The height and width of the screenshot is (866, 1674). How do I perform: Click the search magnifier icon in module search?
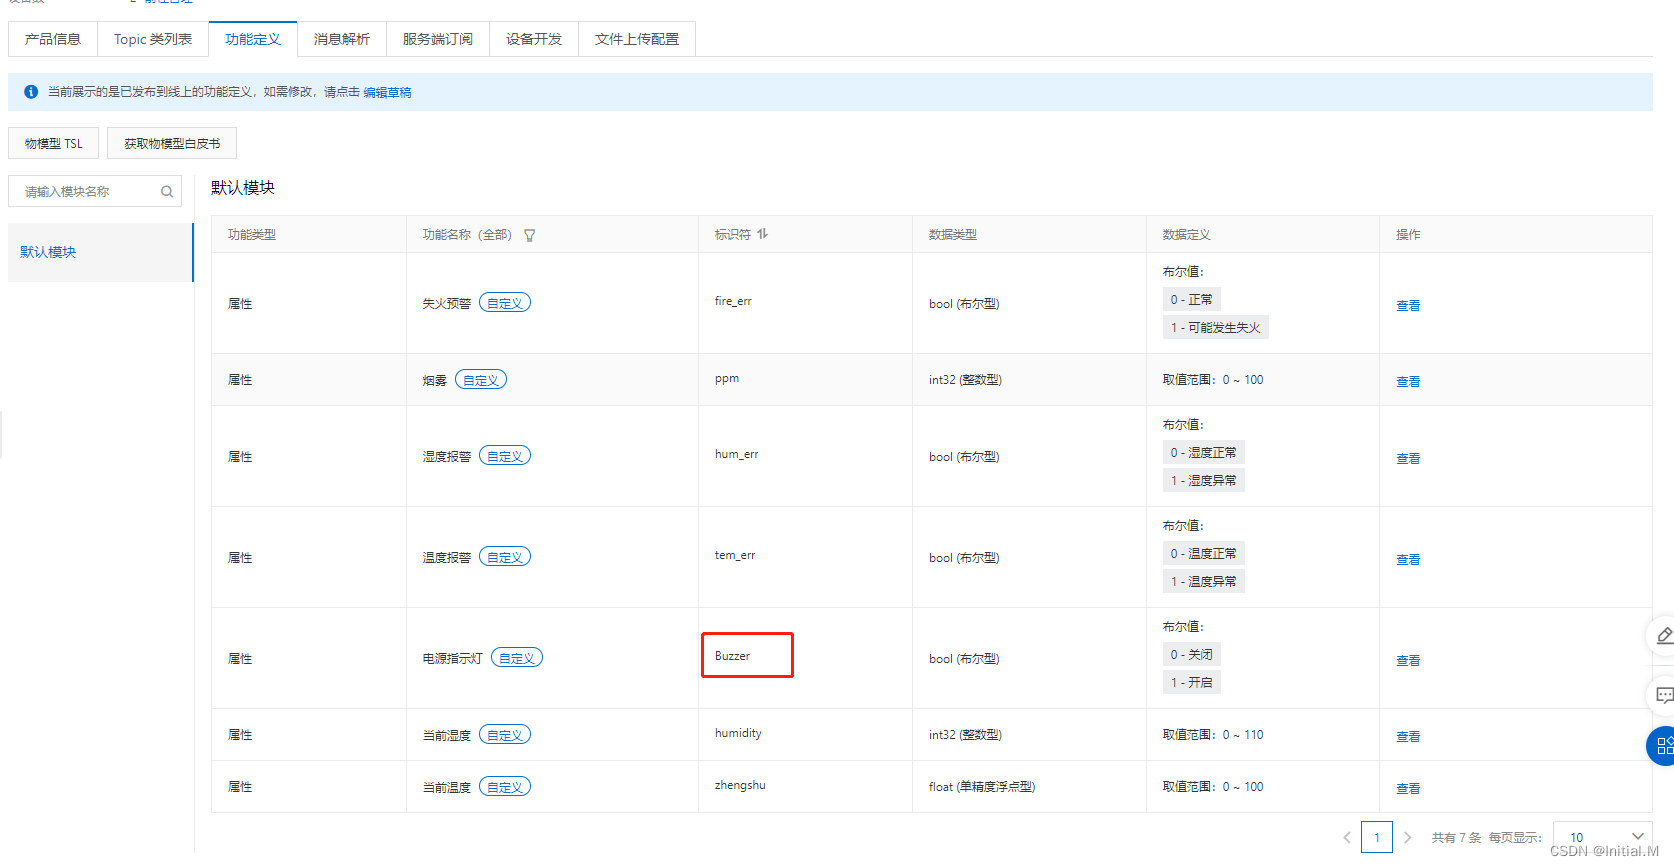click(167, 192)
